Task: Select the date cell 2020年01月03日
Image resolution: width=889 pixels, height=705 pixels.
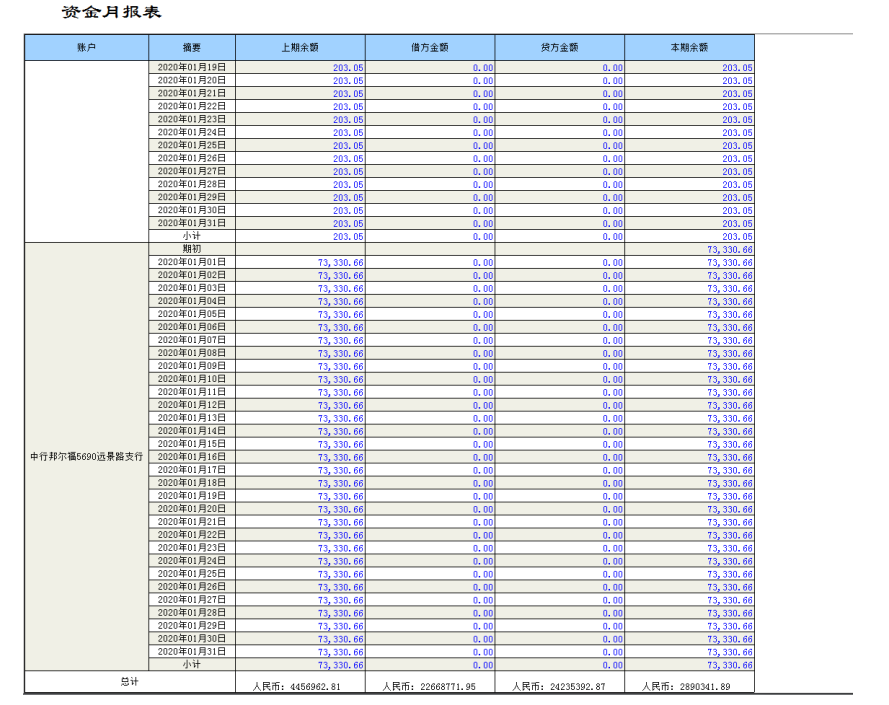Action: (x=192, y=288)
